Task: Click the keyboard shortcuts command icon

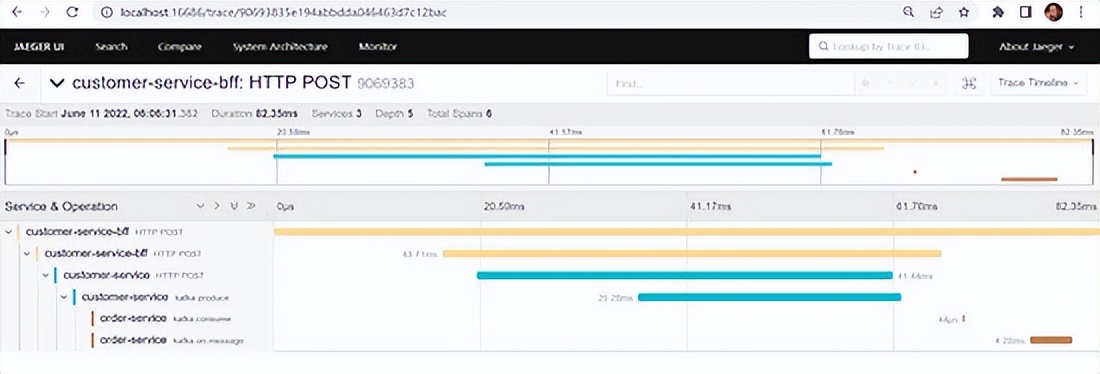Action: click(x=971, y=83)
